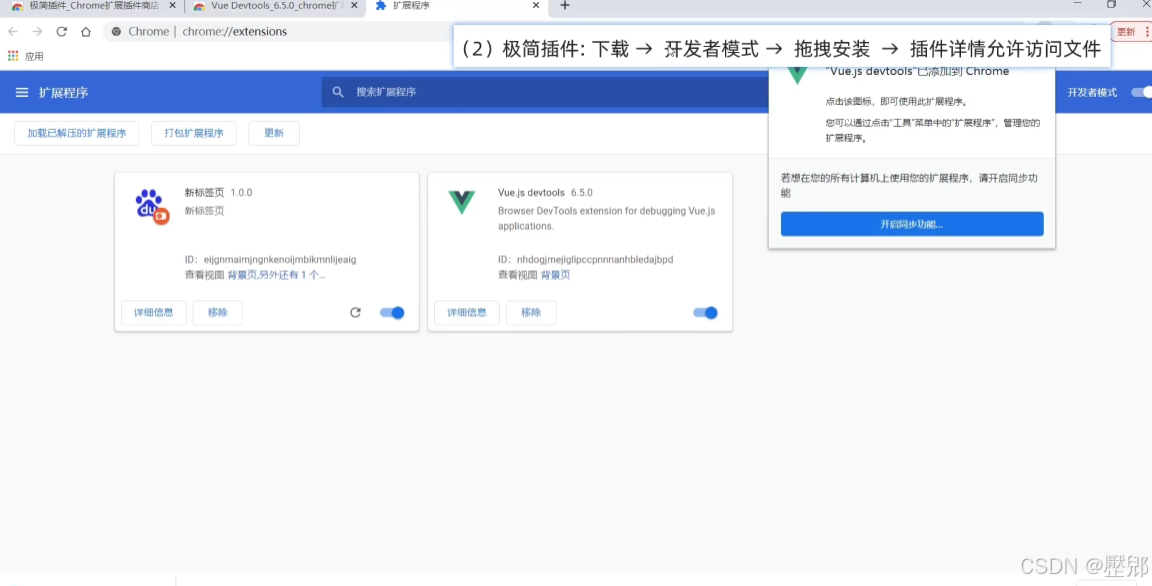The image size is (1152, 586).
Task: Click the Vue logo in the added-to-Chrome popup
Action: click(797, 75)
